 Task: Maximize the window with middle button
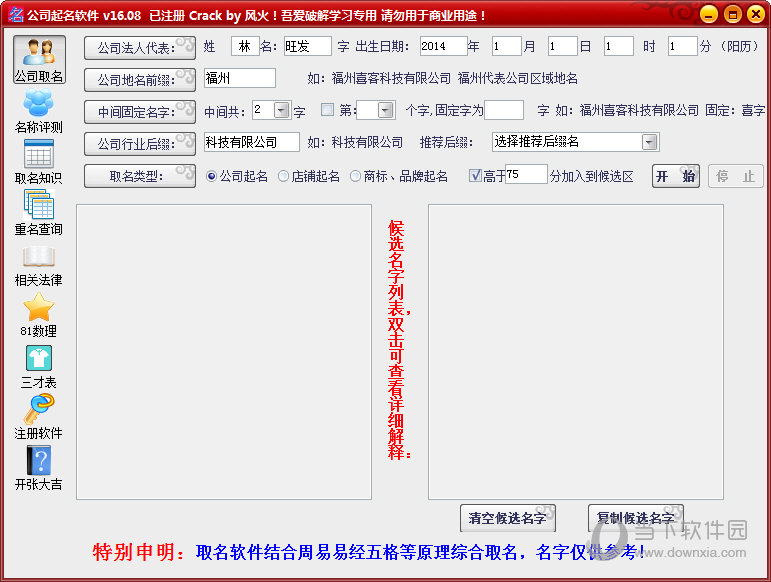(x=732, y=14)
